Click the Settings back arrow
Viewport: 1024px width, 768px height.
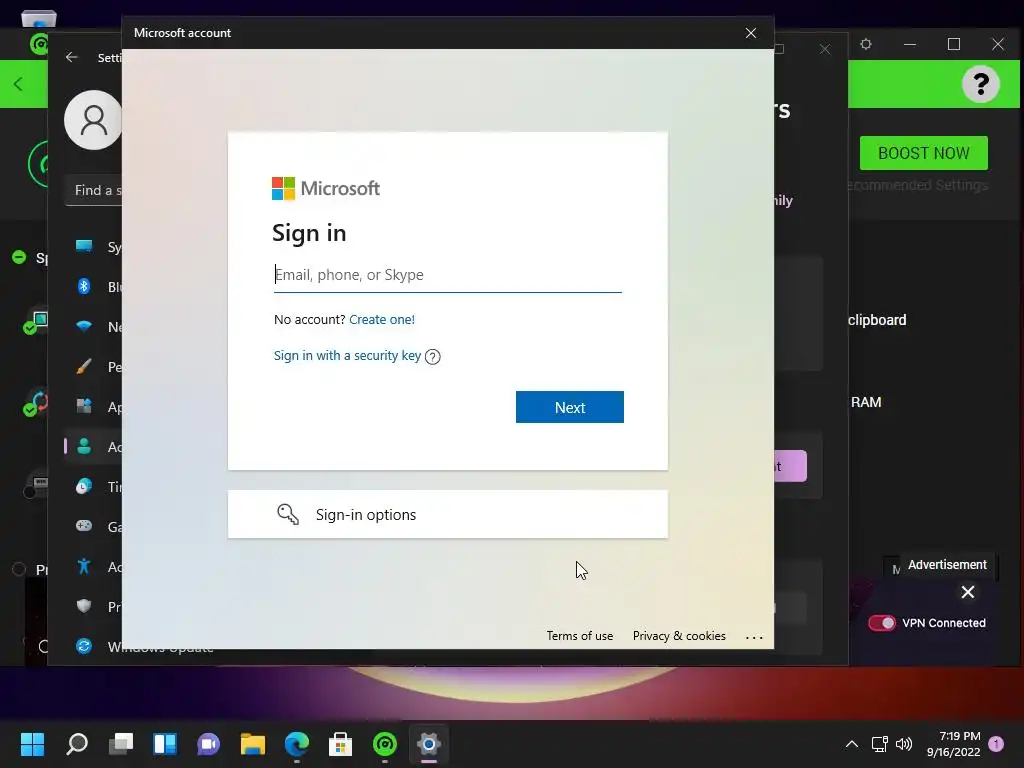pos(72,57)
